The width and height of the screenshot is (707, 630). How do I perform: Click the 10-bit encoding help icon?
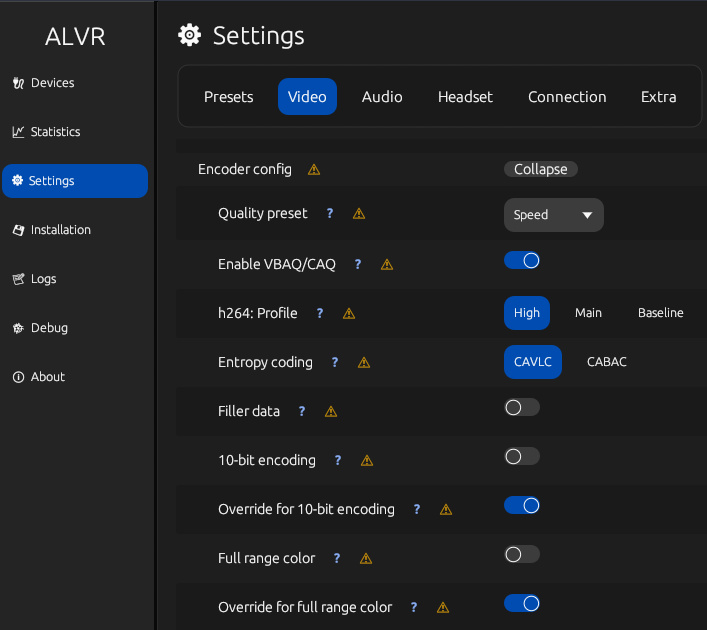point(338,460)
